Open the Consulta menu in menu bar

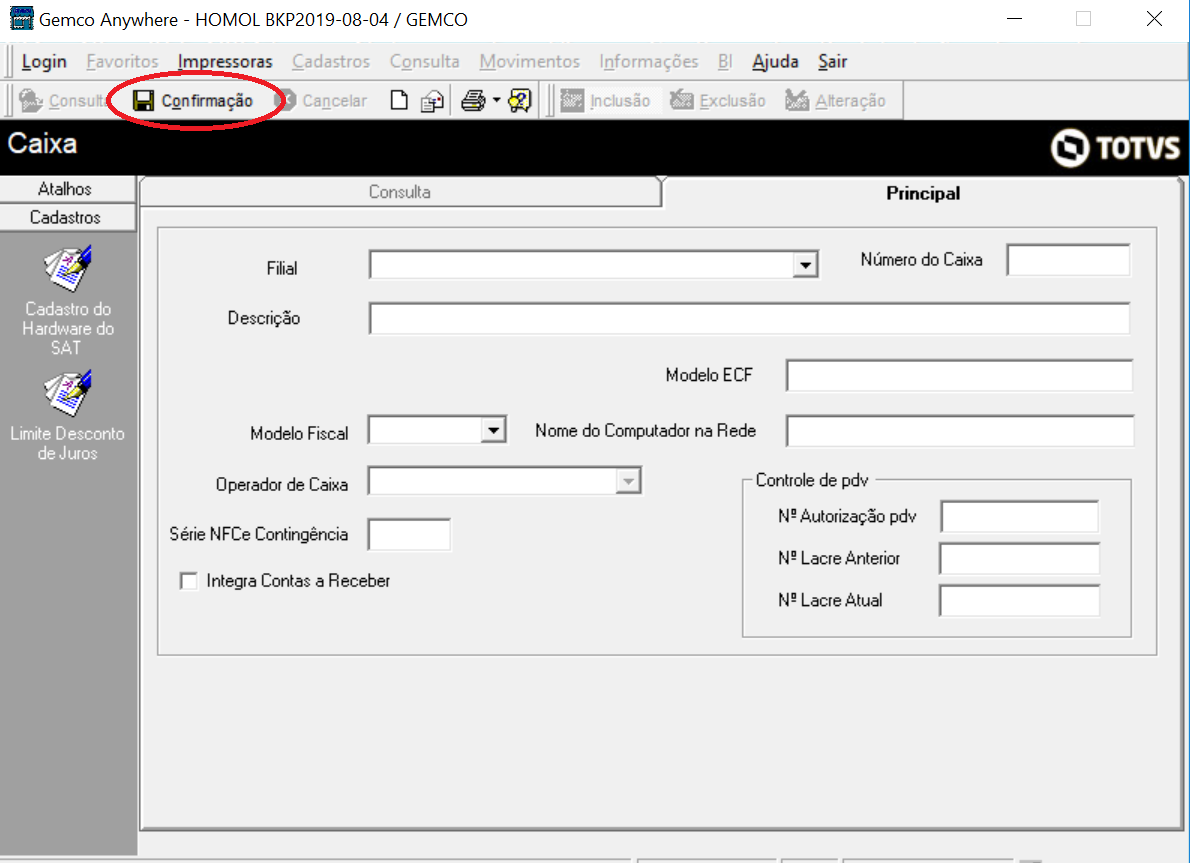424,61
